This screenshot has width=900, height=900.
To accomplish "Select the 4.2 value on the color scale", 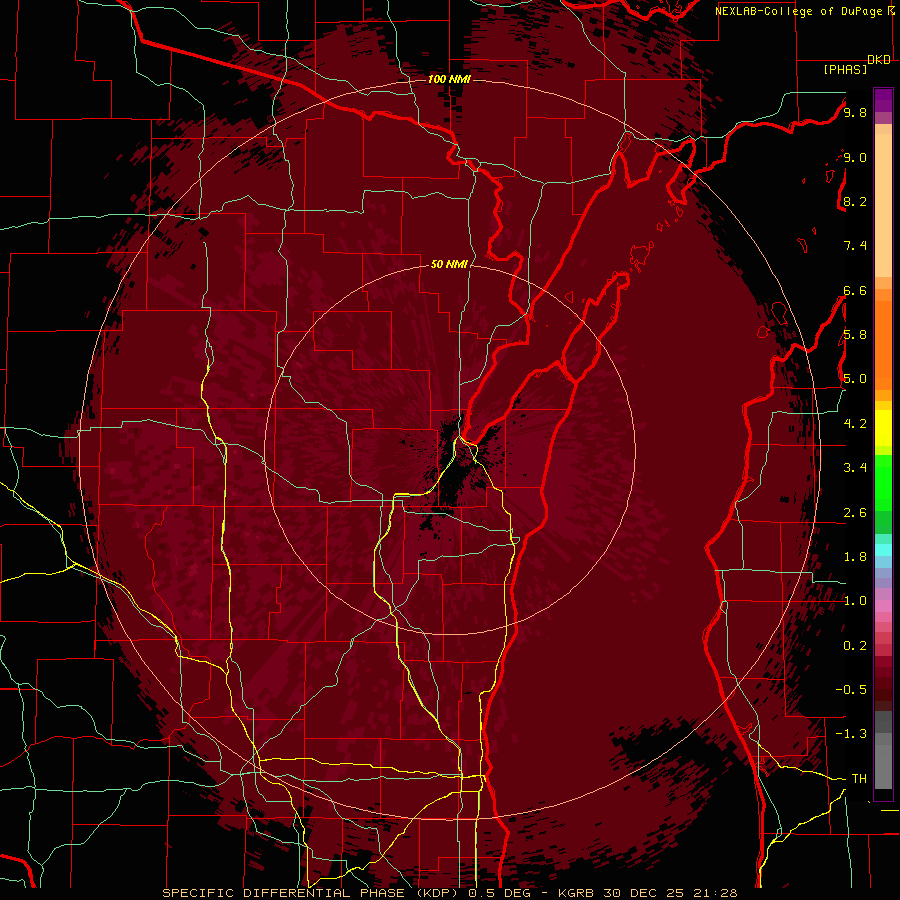I will tap(855, 424).
